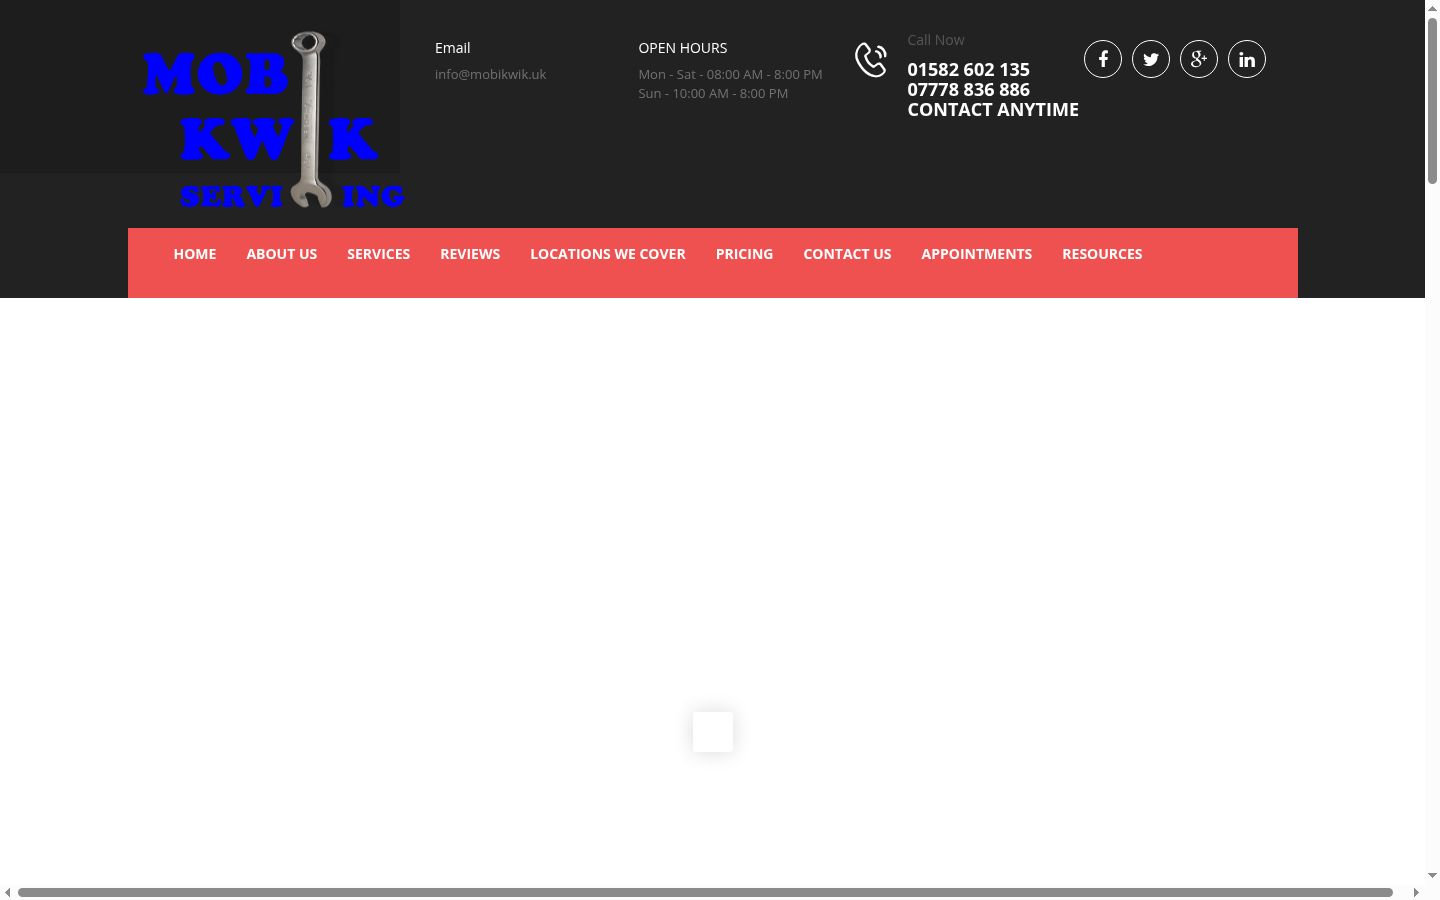Open the Google Plus social icon
1440x900 pixels.
tap(1199, 59)
